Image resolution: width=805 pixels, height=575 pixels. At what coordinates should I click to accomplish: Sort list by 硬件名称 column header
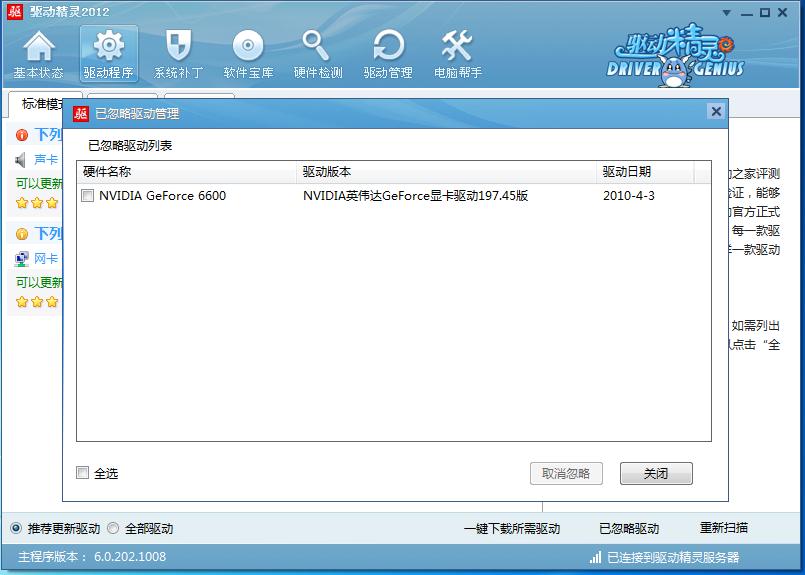186,172
